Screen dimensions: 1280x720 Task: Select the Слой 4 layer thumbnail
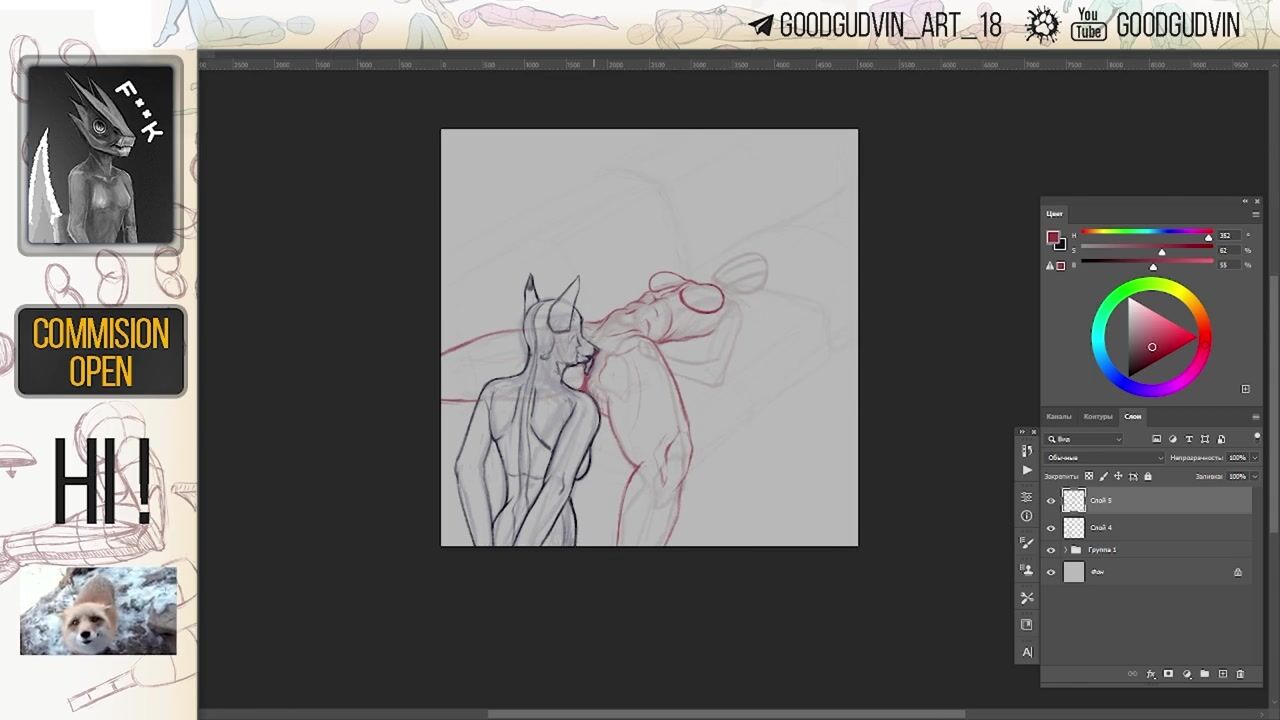point(1074,528)
